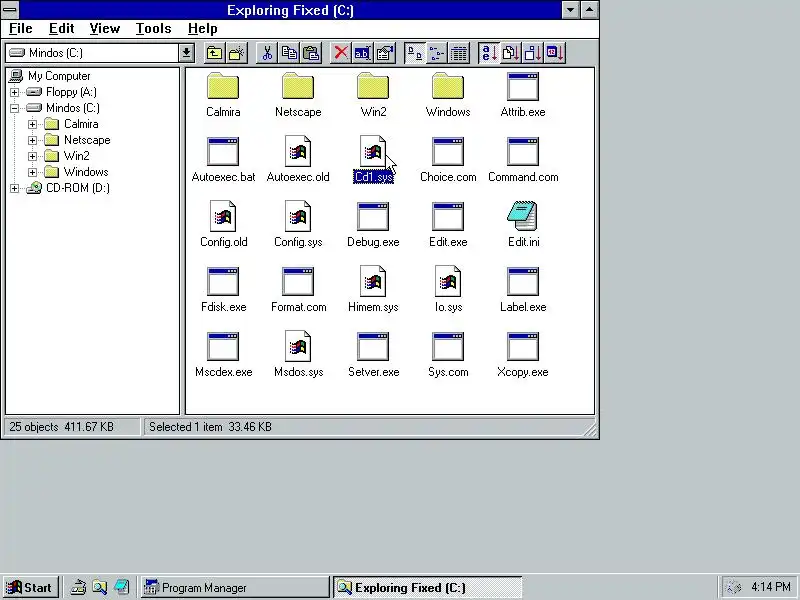The image size is (800, 600).
Task: Select the Attrib.exe file icon
Action: (x=523, y=86)
